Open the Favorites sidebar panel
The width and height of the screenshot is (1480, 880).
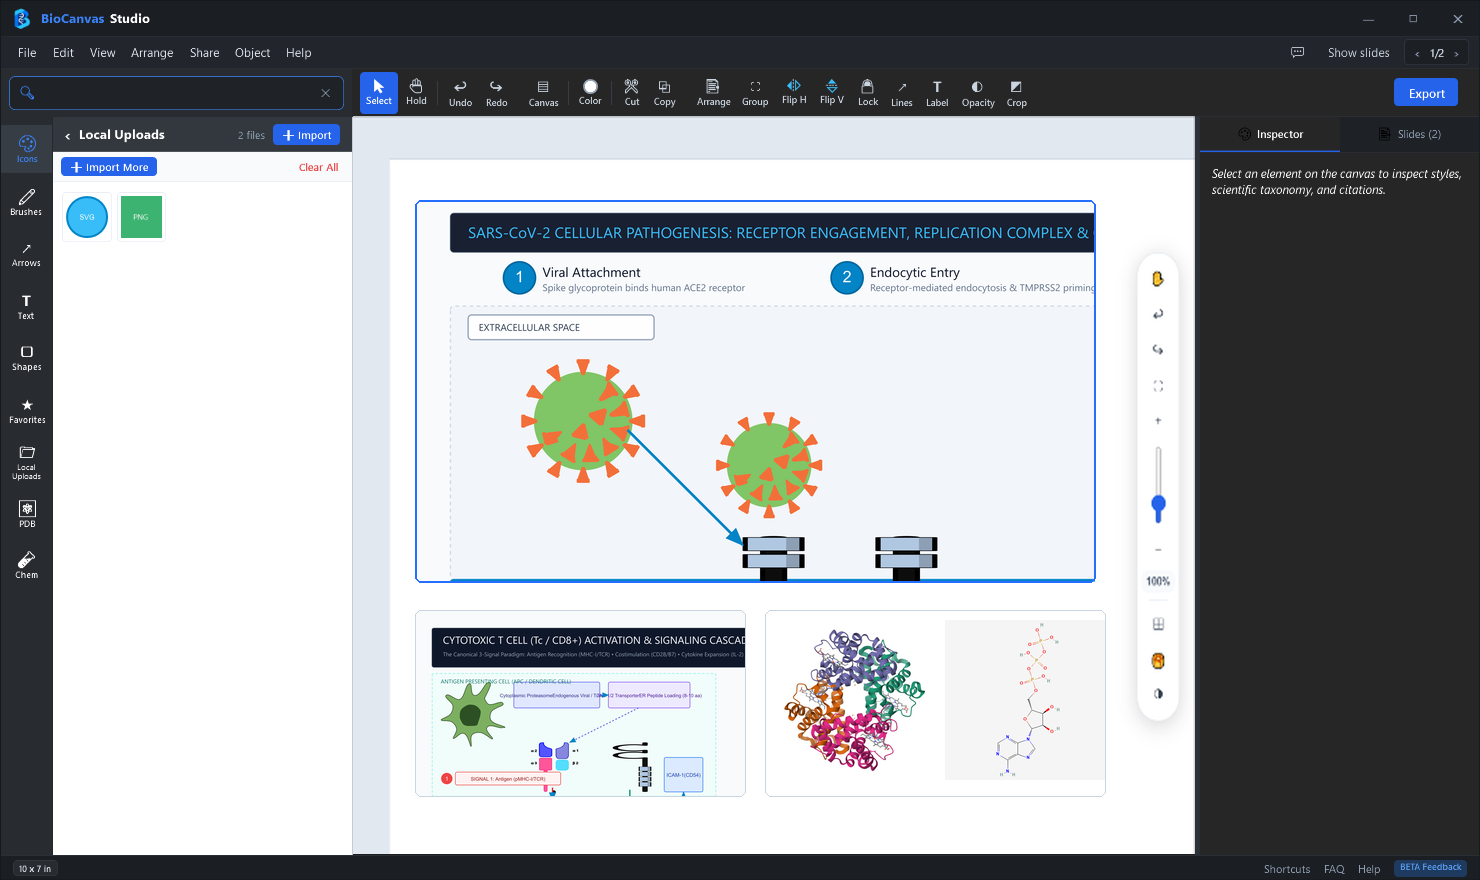tap(27, 411)
